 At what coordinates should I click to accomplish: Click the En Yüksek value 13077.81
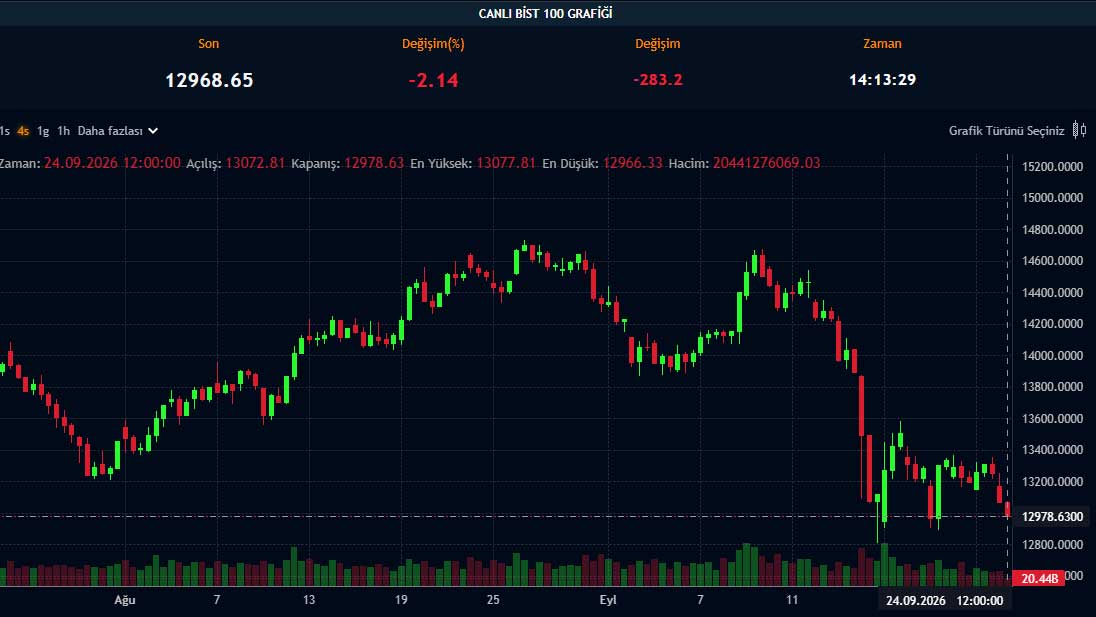[x=505, y=164]
